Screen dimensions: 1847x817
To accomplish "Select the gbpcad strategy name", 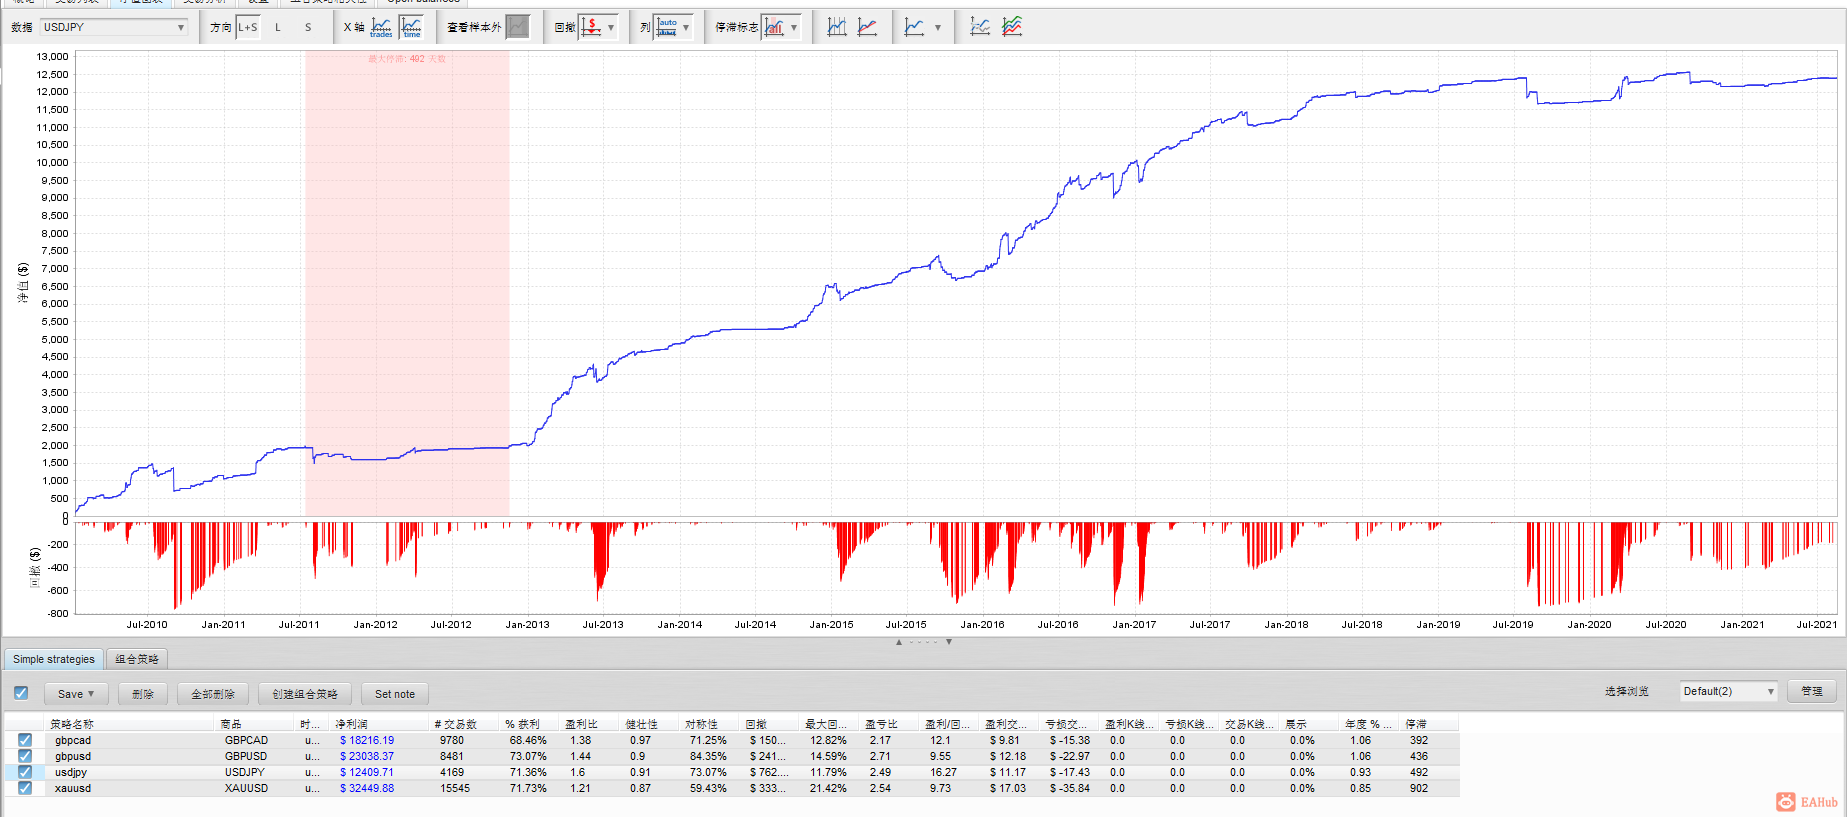I will coord(73,741).
